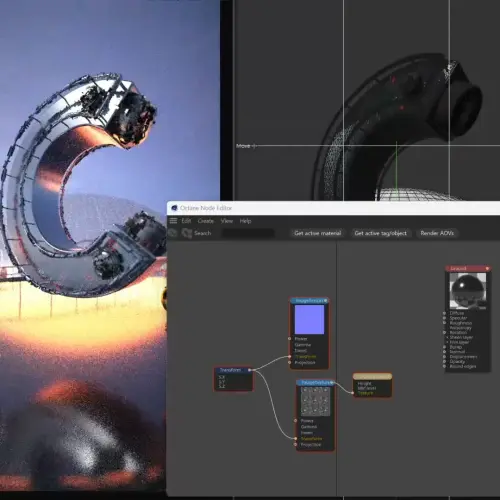Click Get active material button
This screenshot has height=500, width=500.
click(x=318, y=233)
